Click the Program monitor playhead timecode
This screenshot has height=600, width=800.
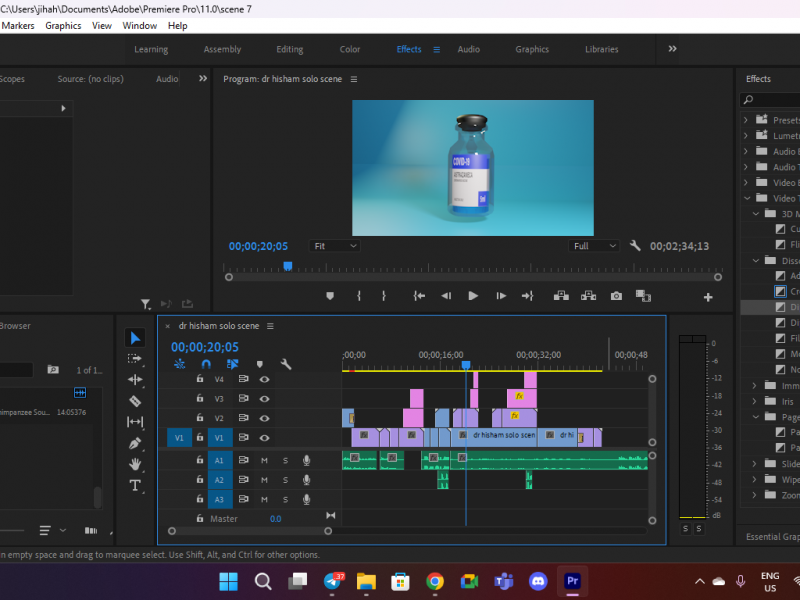pos(258,246)
